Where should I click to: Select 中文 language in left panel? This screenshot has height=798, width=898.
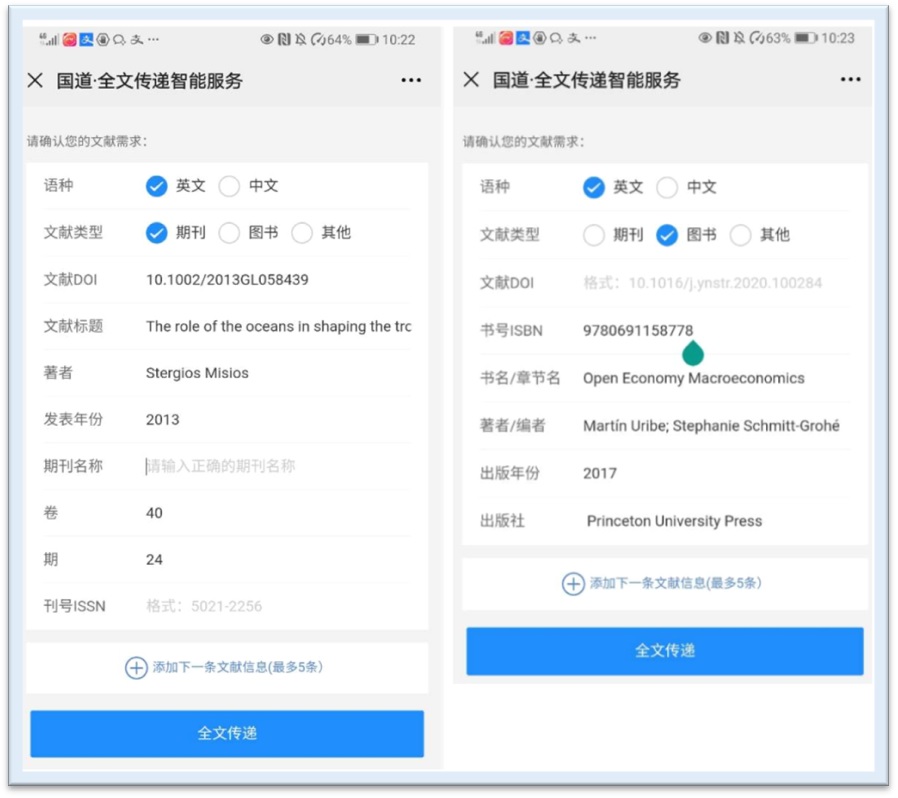[230, 186]
